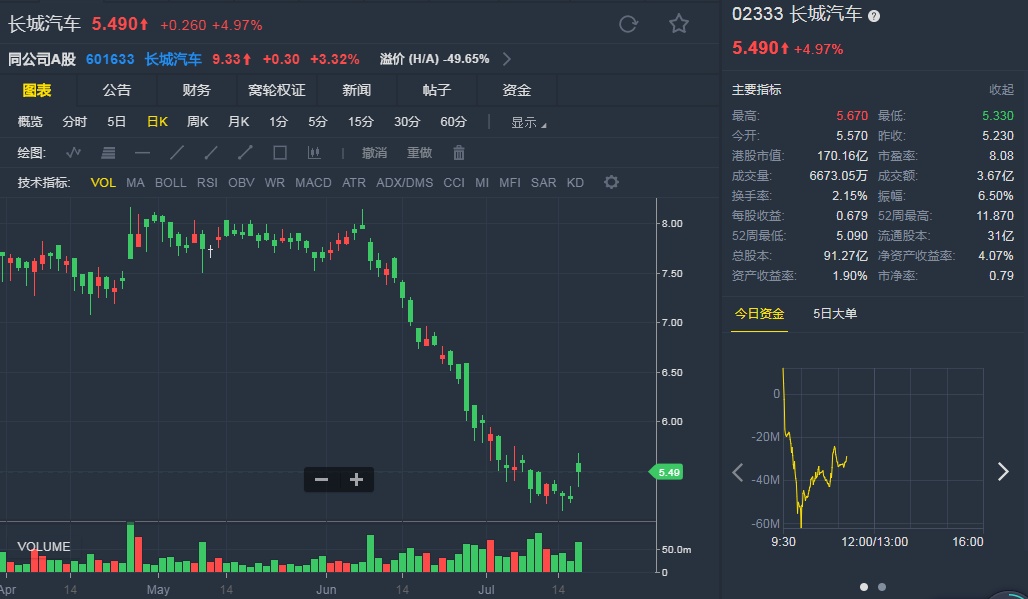Open technical indicator settings gear
This screenshot has width=1028, height=599.
point(611,182)
